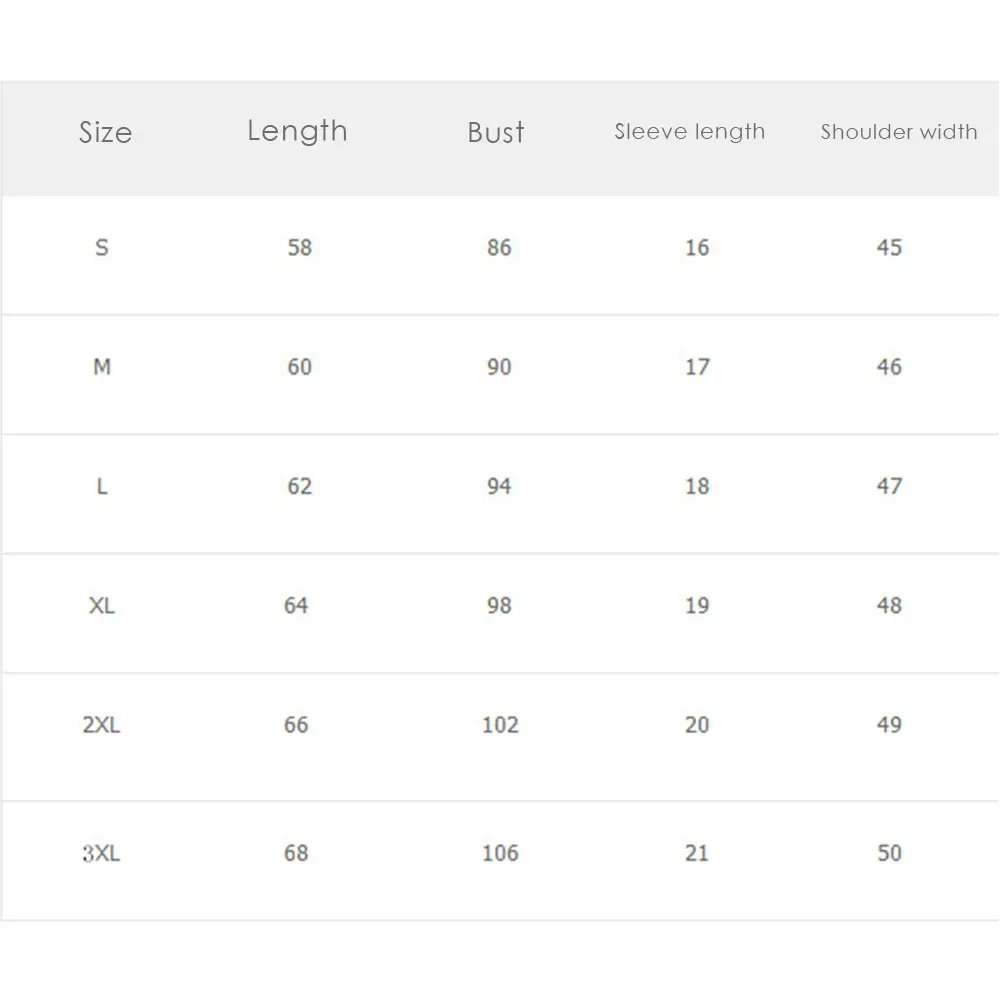Select the length value 68
This screenshot has width=1001, height=1001.
coord(296,853)
